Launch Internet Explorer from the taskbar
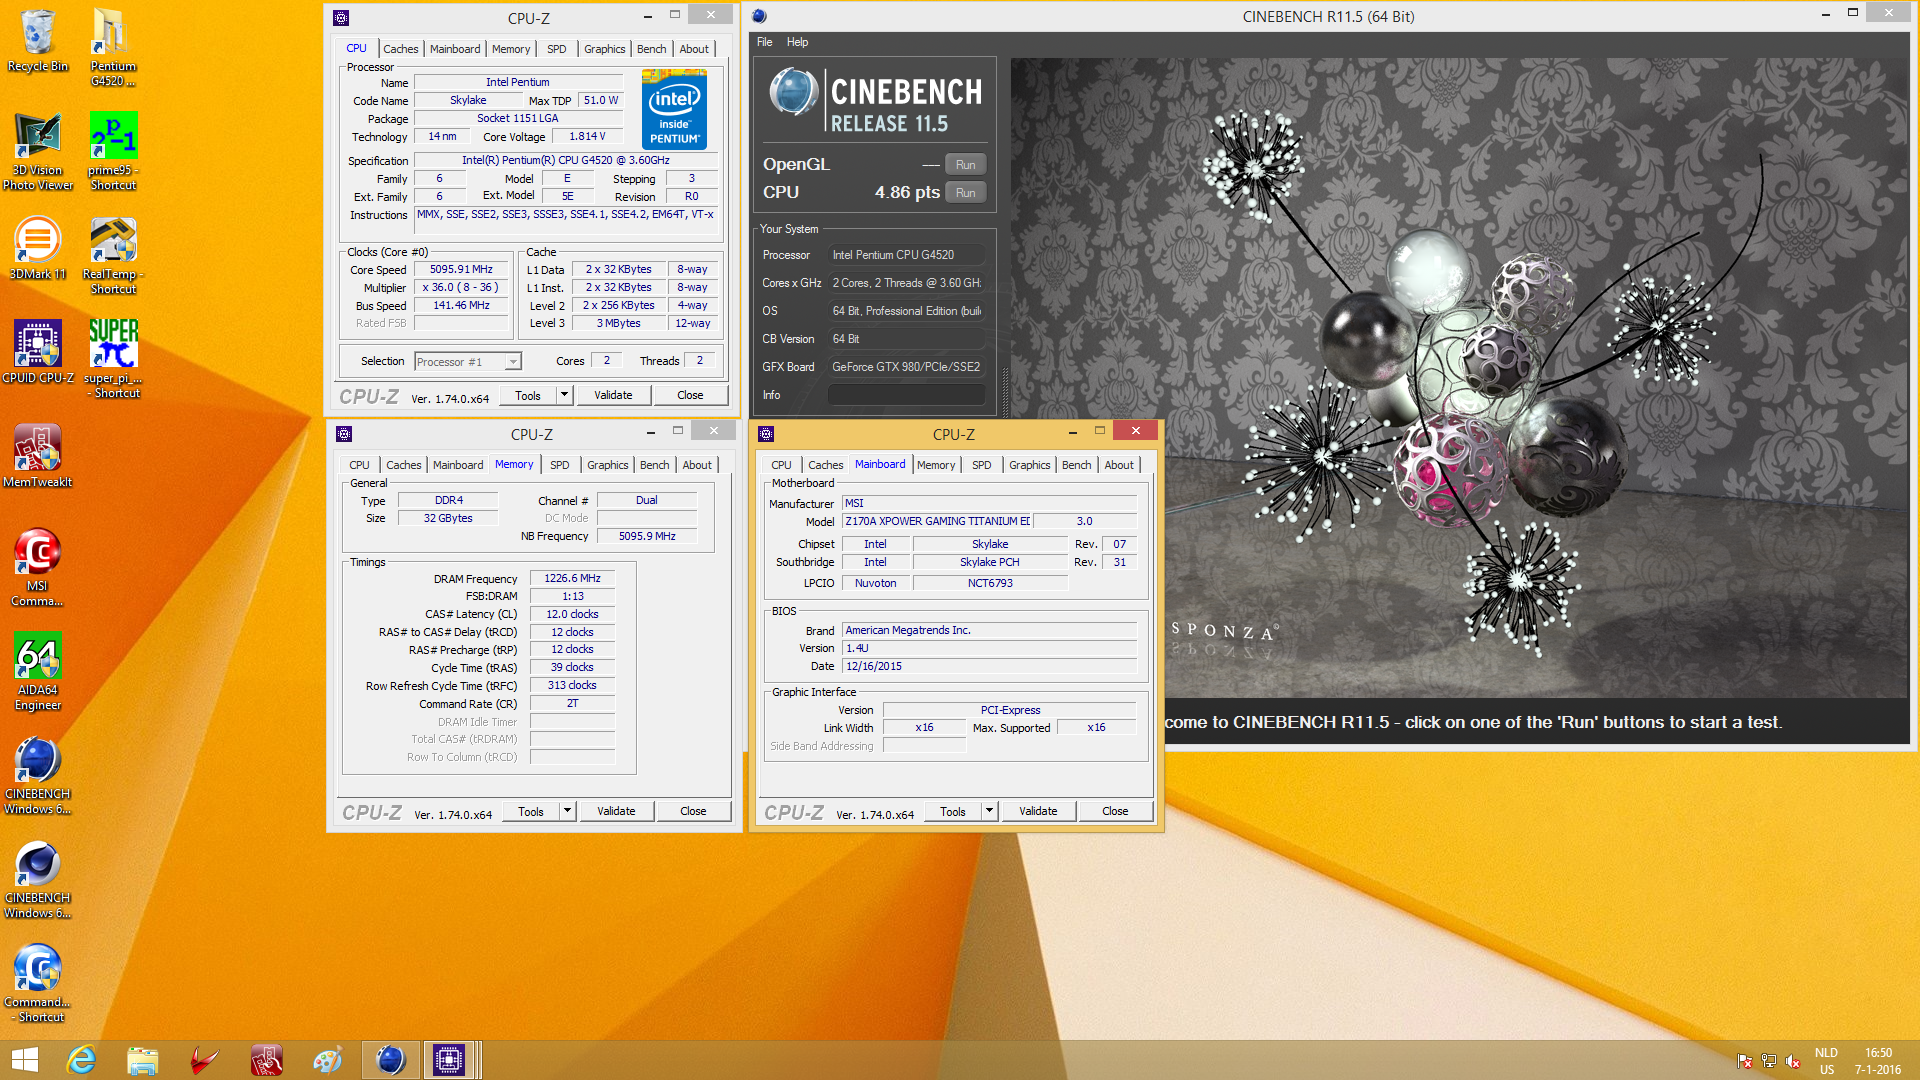The width and height of the screenshot is (1920, 1080). 81,1060
